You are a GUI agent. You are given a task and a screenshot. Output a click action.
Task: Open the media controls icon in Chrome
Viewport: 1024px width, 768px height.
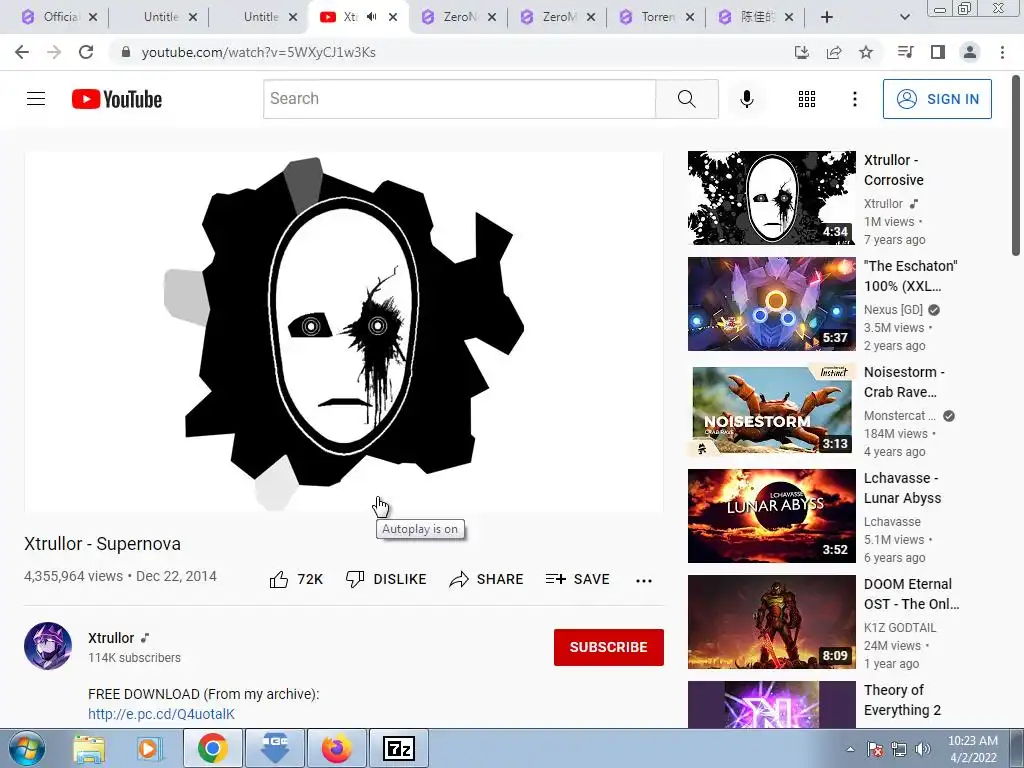pyautogui.click(x=905, y=52)
